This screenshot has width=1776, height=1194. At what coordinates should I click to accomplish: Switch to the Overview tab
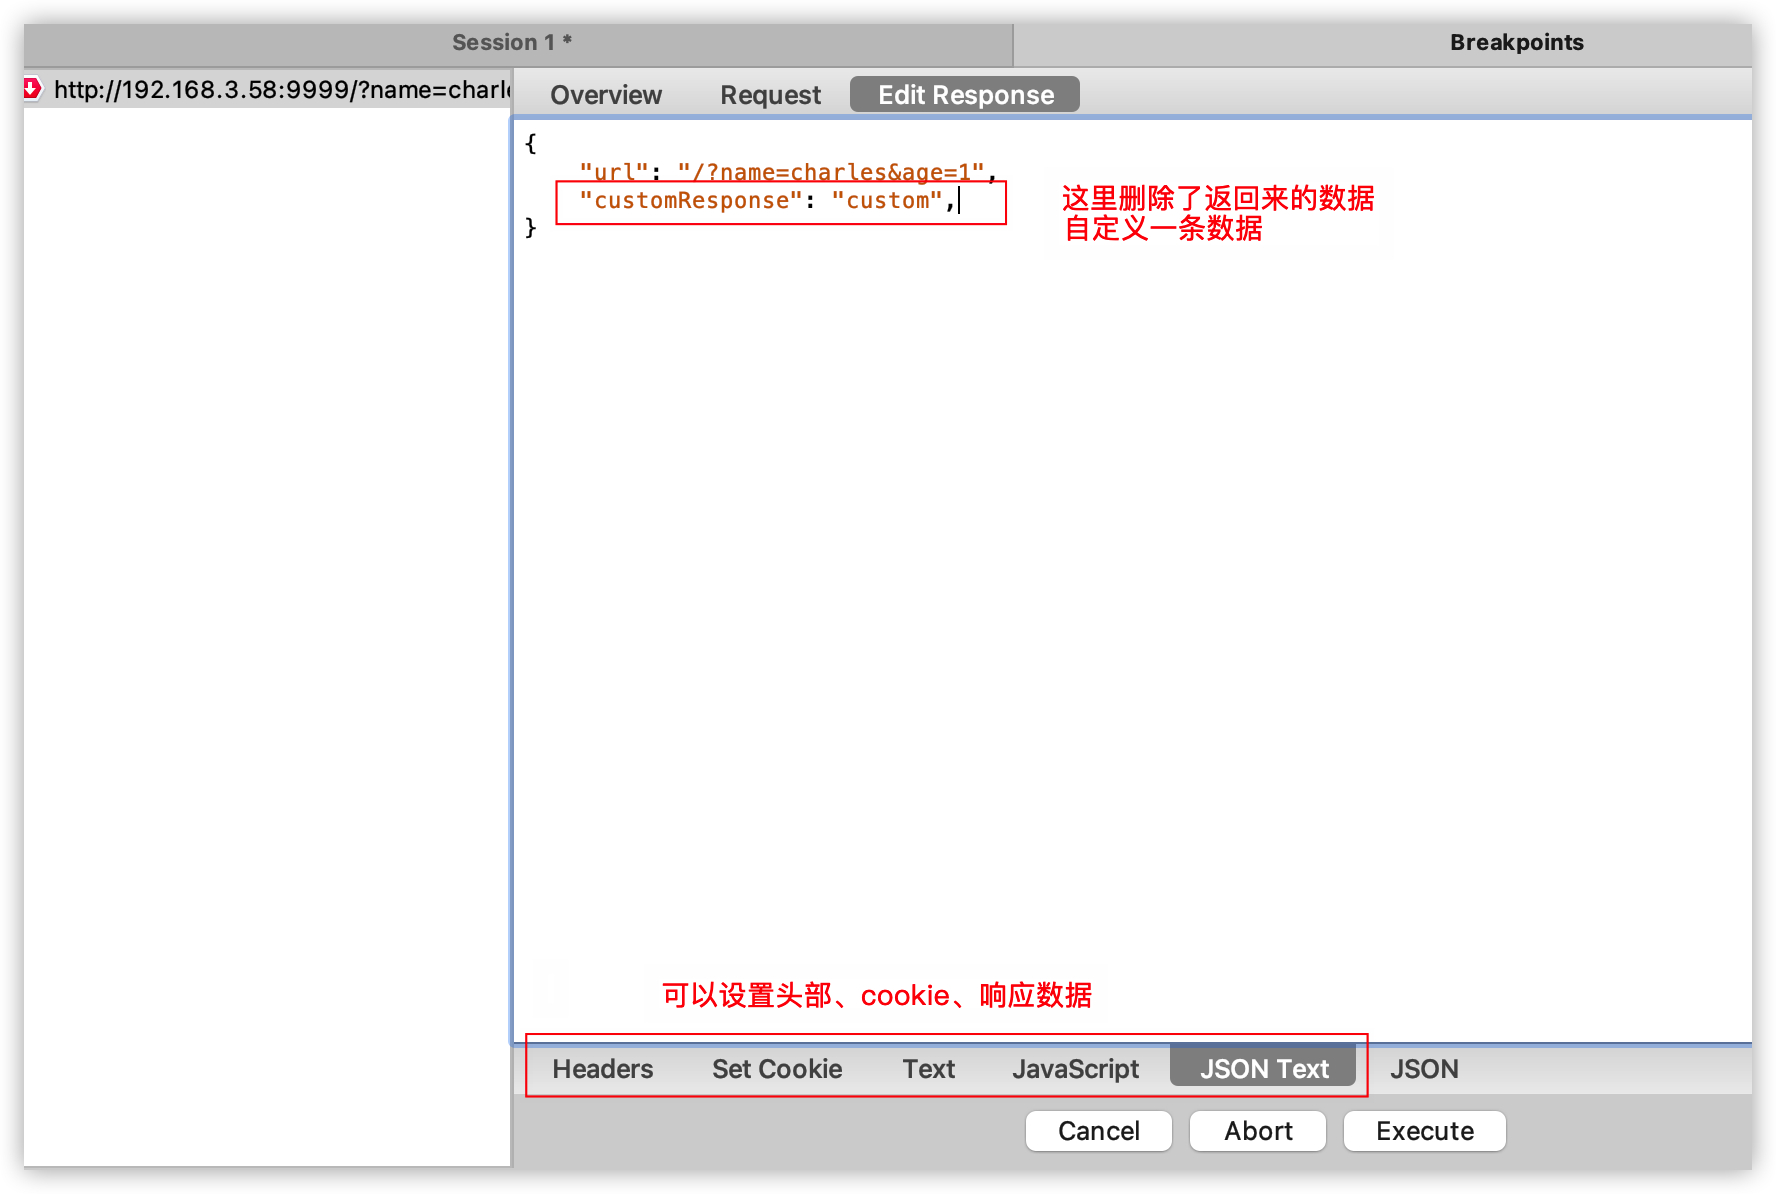point(605,94)
